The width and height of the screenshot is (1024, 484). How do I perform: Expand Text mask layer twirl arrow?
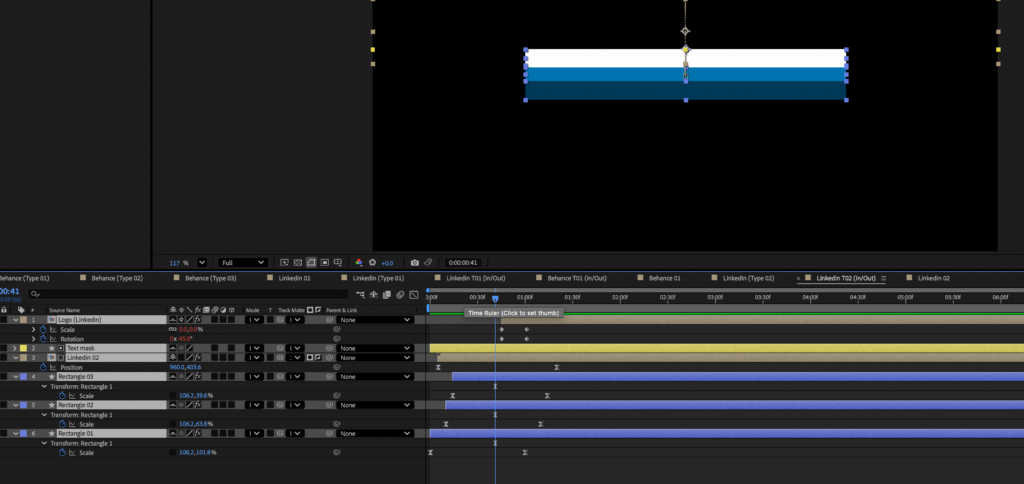(x=14, y=348)
